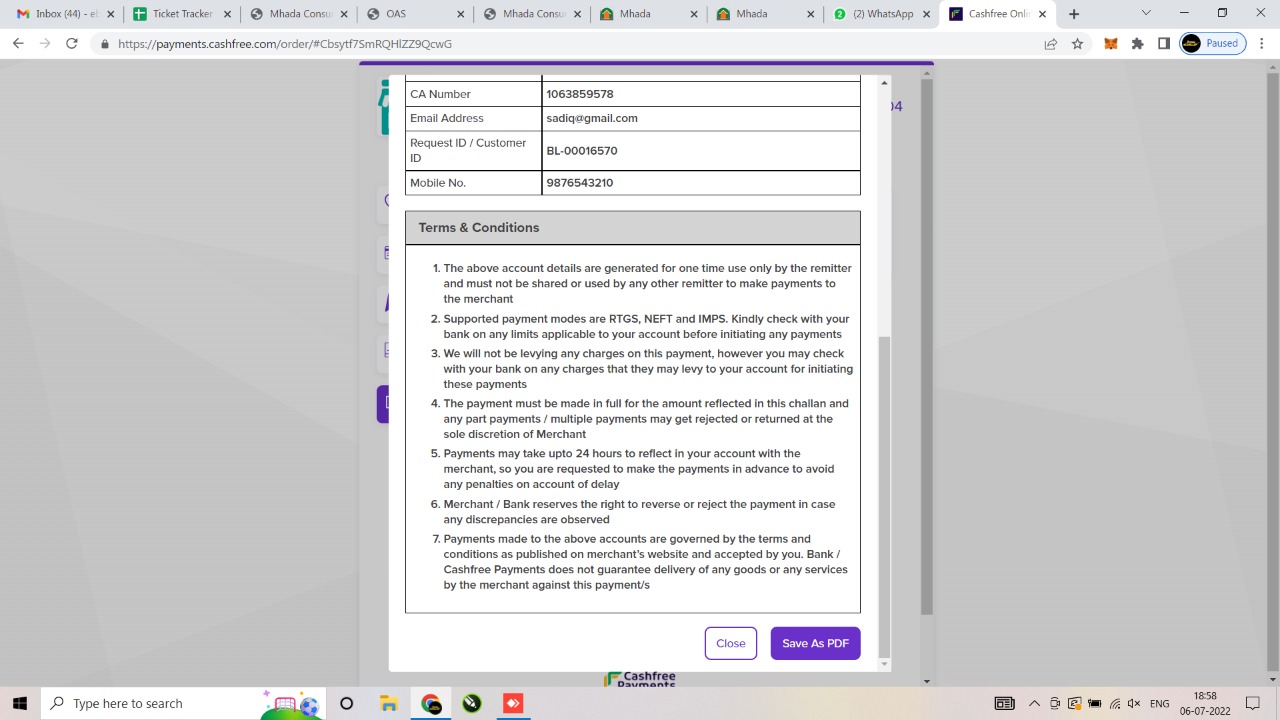Viewport: 1280px width, 720px height.
Task: Click the Terms & Conditions heading
Action: pyautogui.click(x=479, y=228)
